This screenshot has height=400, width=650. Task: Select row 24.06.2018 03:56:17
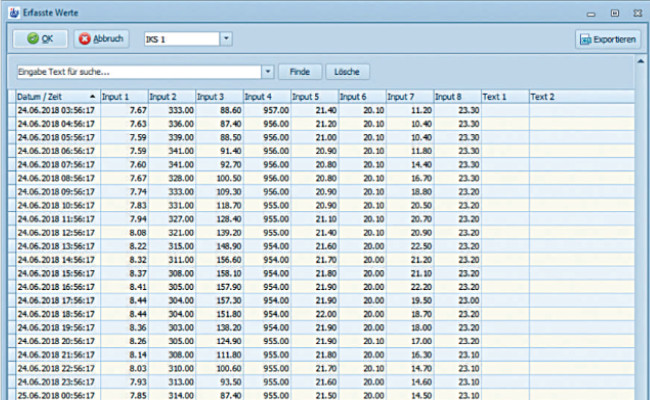click(x=321, y=110)
